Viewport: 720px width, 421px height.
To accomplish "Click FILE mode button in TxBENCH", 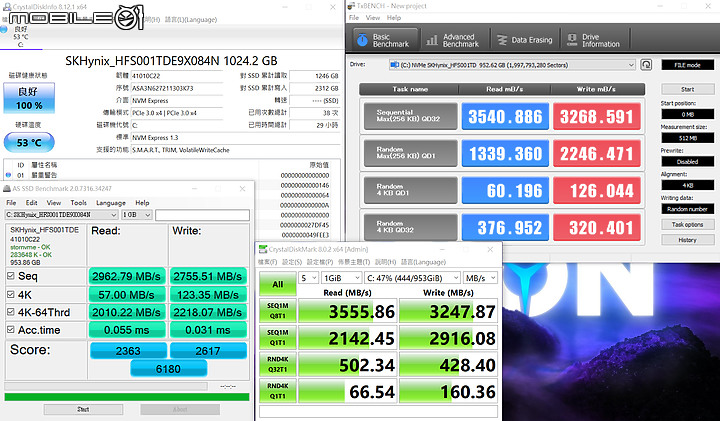I will tap(687, 65).
